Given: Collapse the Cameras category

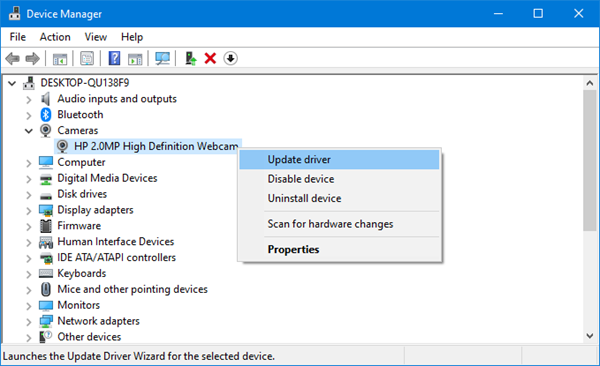Looking at the screenshot, I should tap(29, 131).
